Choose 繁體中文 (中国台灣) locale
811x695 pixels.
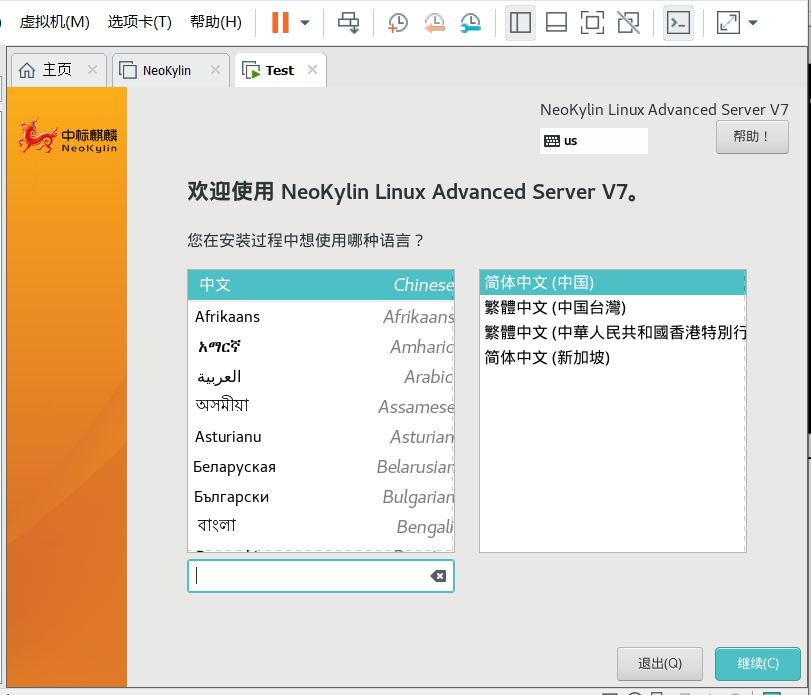point(612,308)
